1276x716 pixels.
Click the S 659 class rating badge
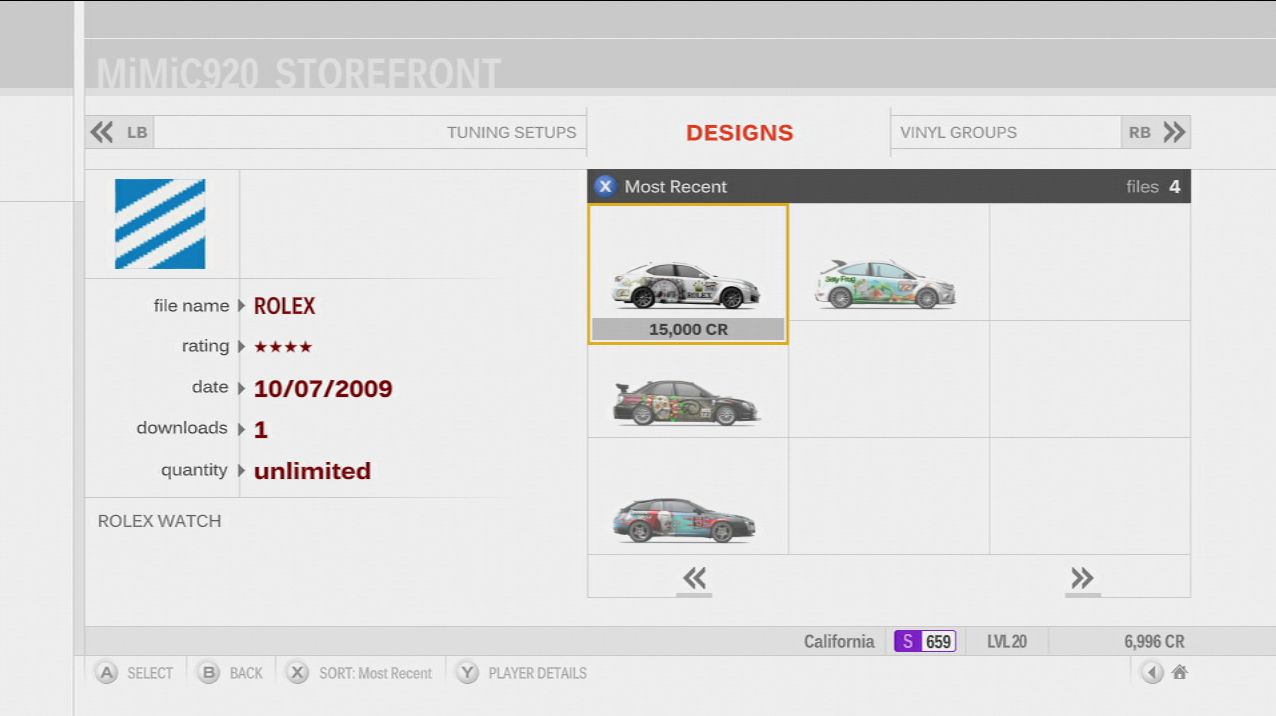point(925,642)
